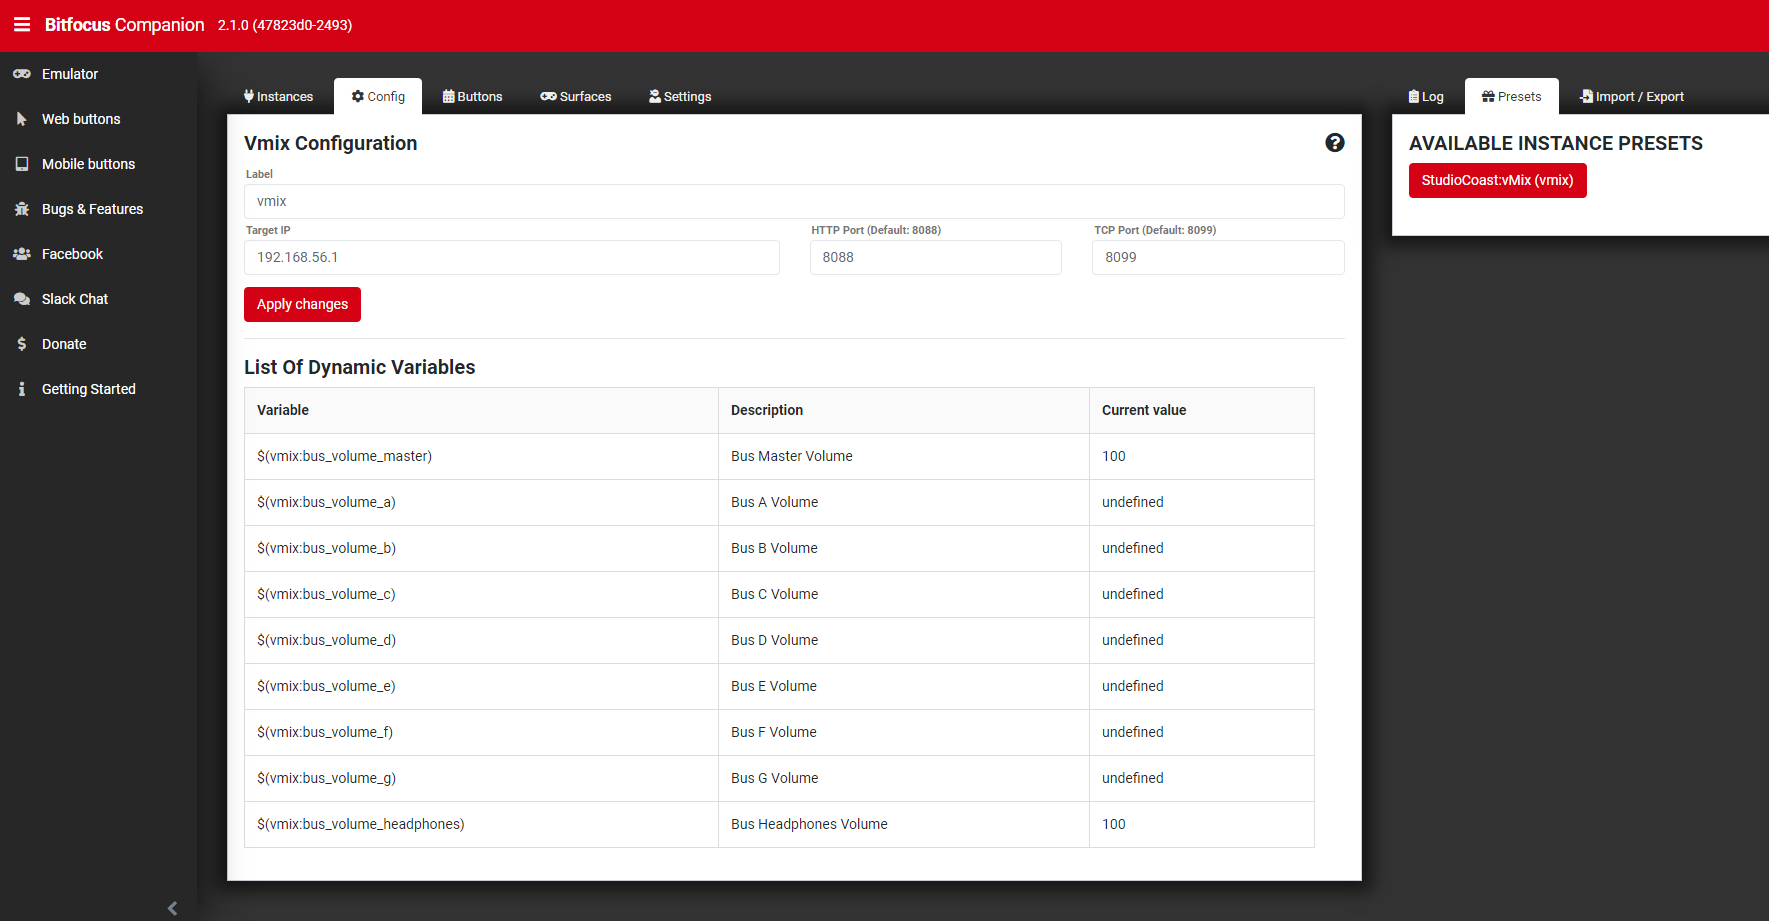
Task: Select the $(vmix:bus_volume_master) variable text
Action: click(x=344, y=457)
